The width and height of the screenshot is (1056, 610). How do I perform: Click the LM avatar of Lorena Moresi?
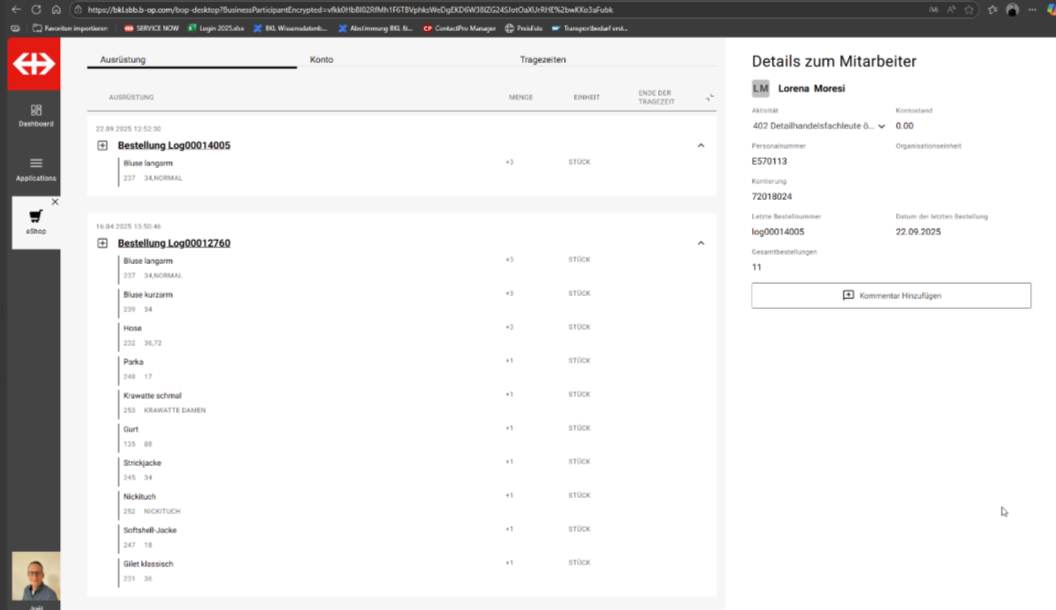click(761, 88)
